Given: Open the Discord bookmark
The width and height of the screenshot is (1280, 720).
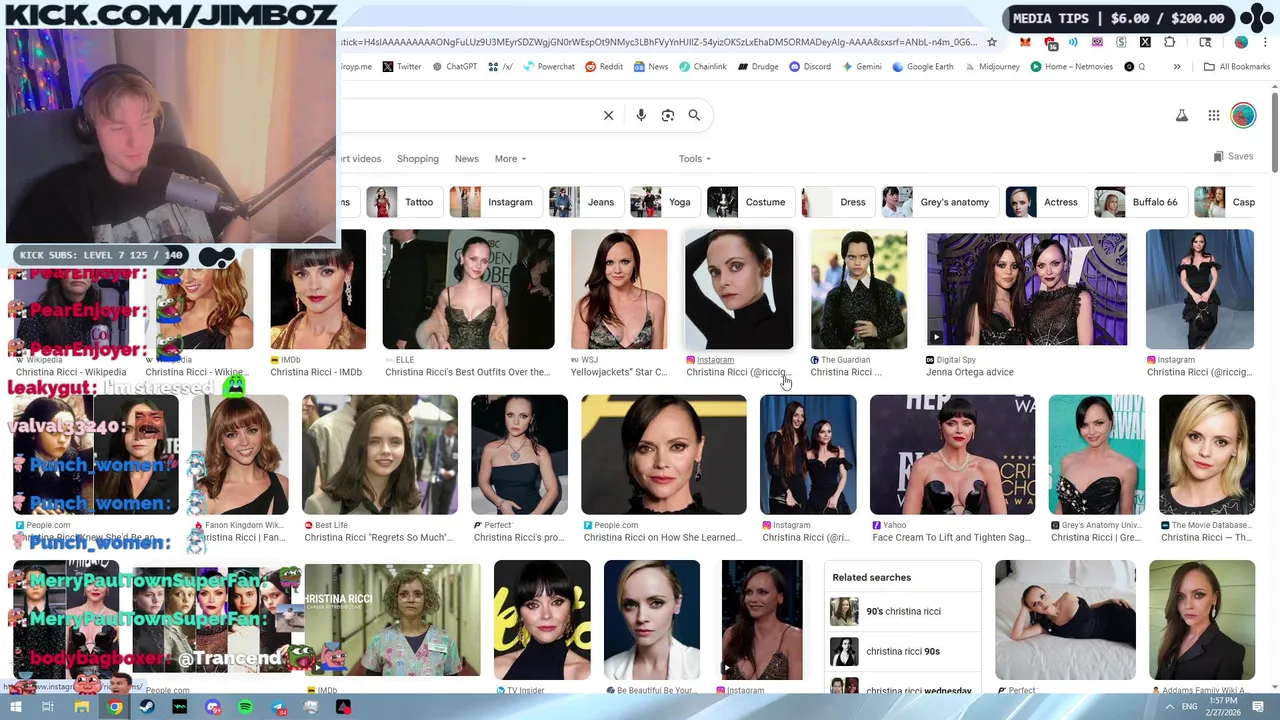Looking at the screenshot, I should (809, 67).
